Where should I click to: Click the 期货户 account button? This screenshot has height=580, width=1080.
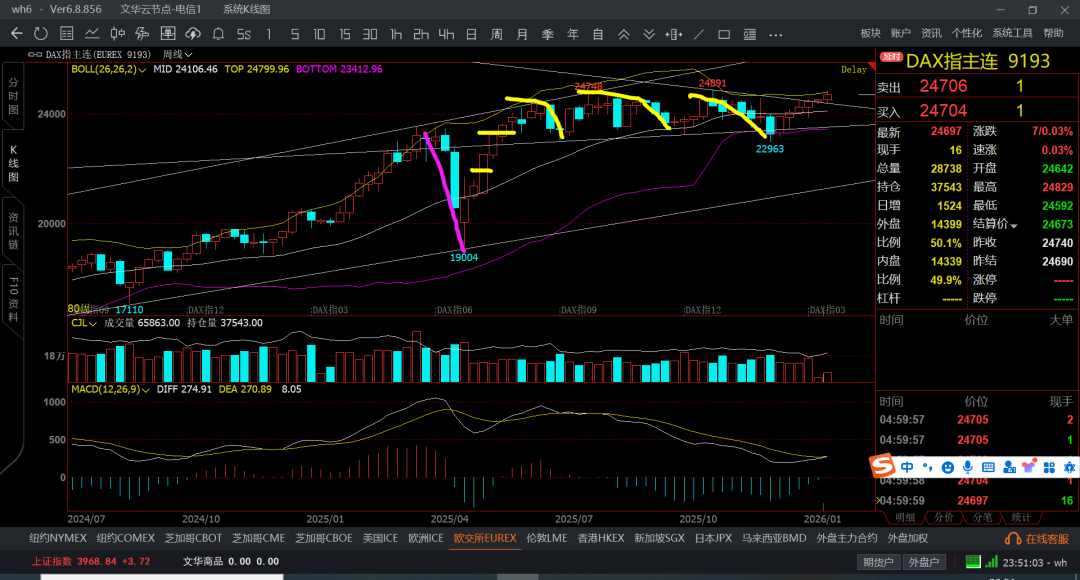pyautogui.click(x=878, y=562)
